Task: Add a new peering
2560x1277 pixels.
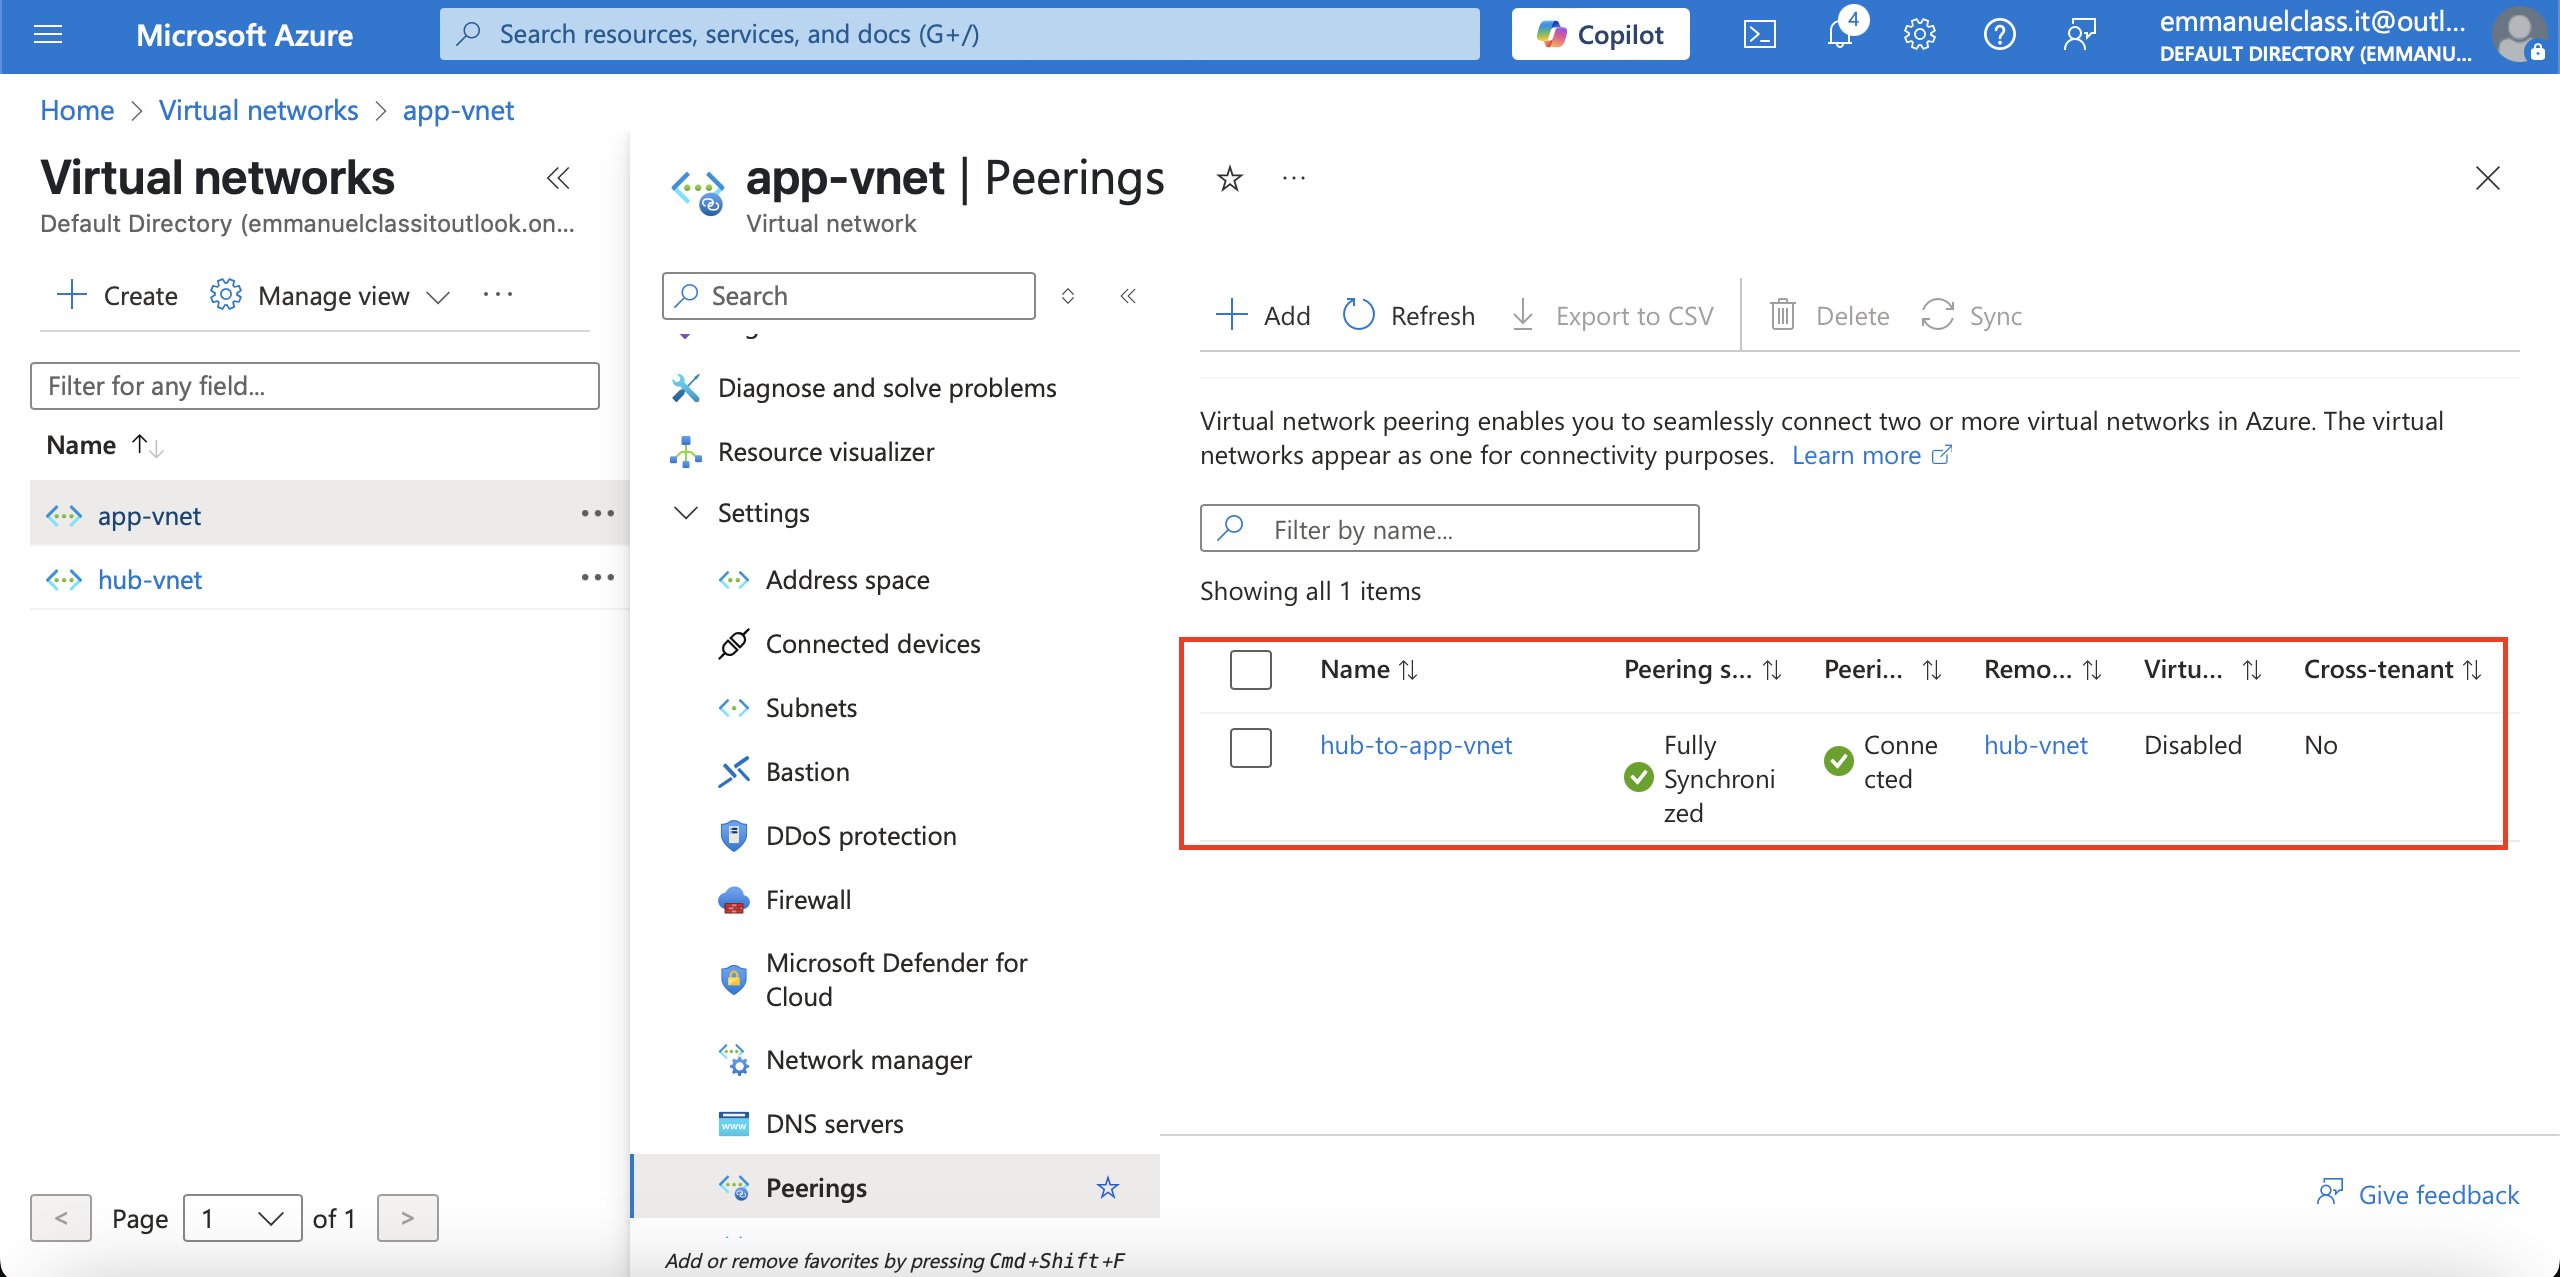Action: 1263,316
